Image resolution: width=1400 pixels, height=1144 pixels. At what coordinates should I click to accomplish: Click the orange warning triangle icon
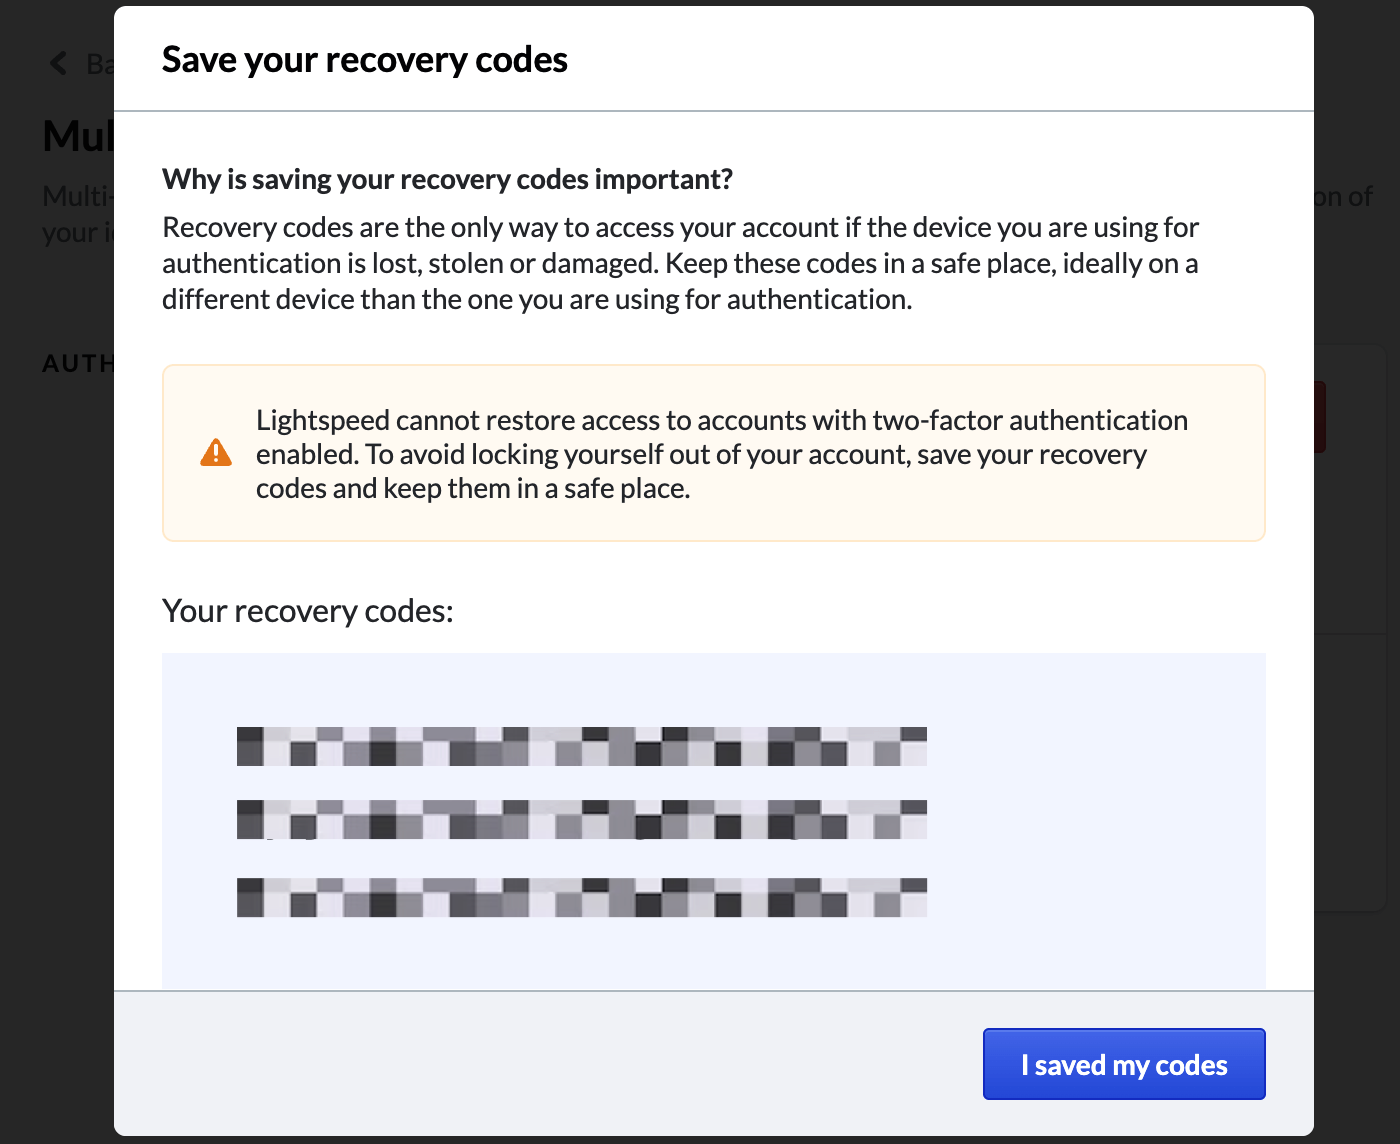click(x=215, y=451)
